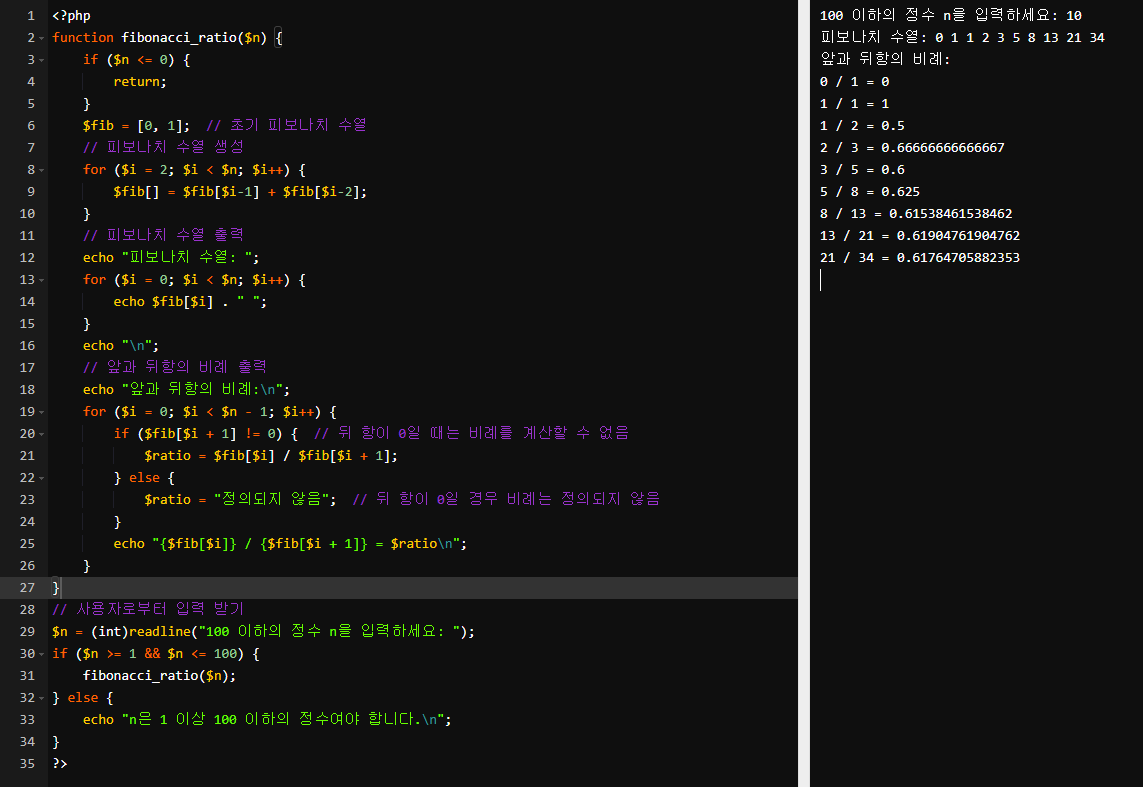This screenshot has height=787, width=1143.
Task: Click output line '앞과 뒤항의 비례:'
Action: click(x=885, y=59)
